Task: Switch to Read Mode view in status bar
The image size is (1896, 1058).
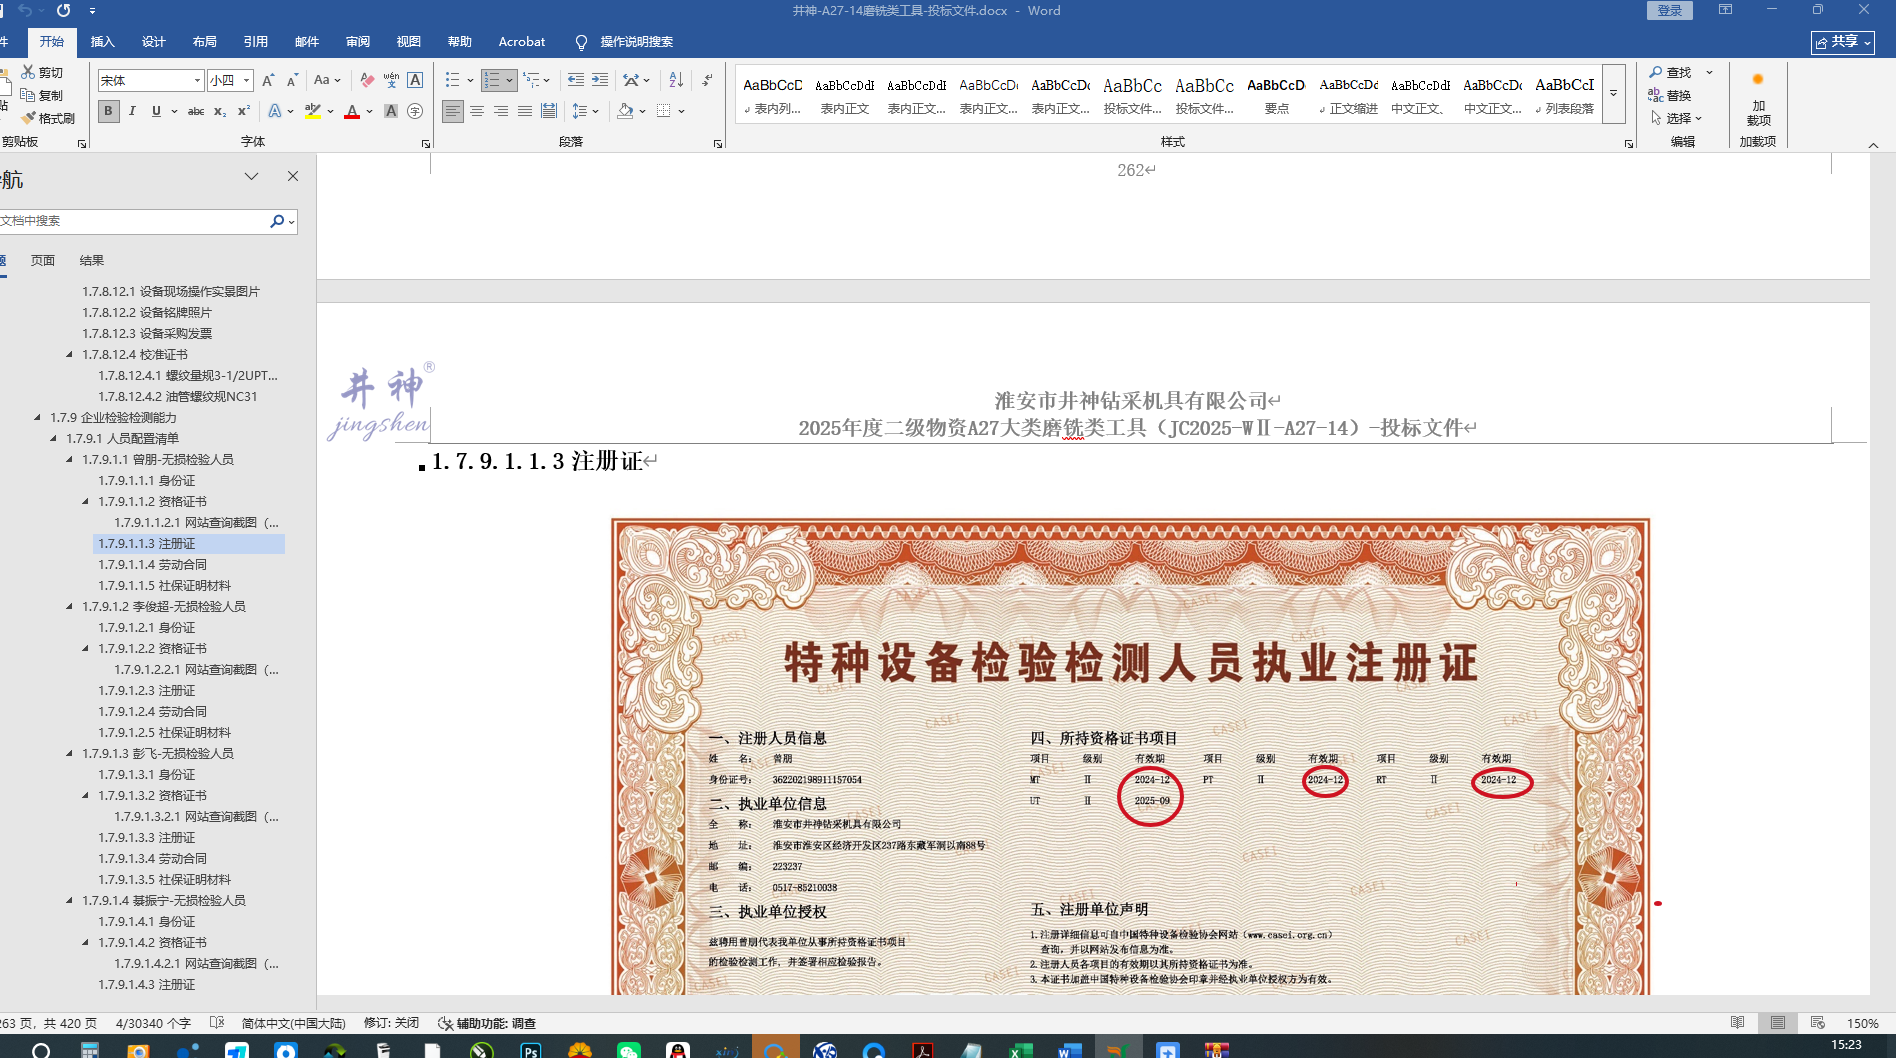Action: click(x=1738, y=1023)
